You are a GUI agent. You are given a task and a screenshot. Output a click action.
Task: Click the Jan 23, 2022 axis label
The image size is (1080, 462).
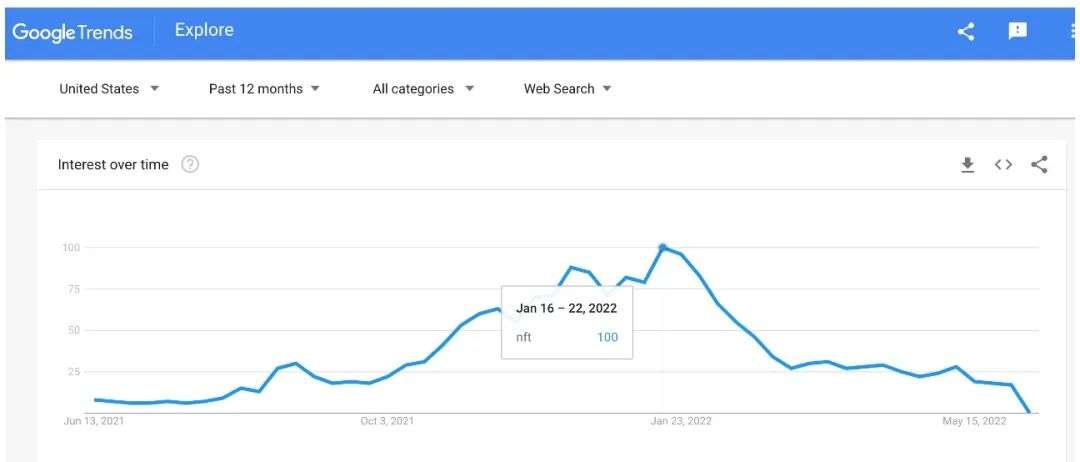pos(681,421)
